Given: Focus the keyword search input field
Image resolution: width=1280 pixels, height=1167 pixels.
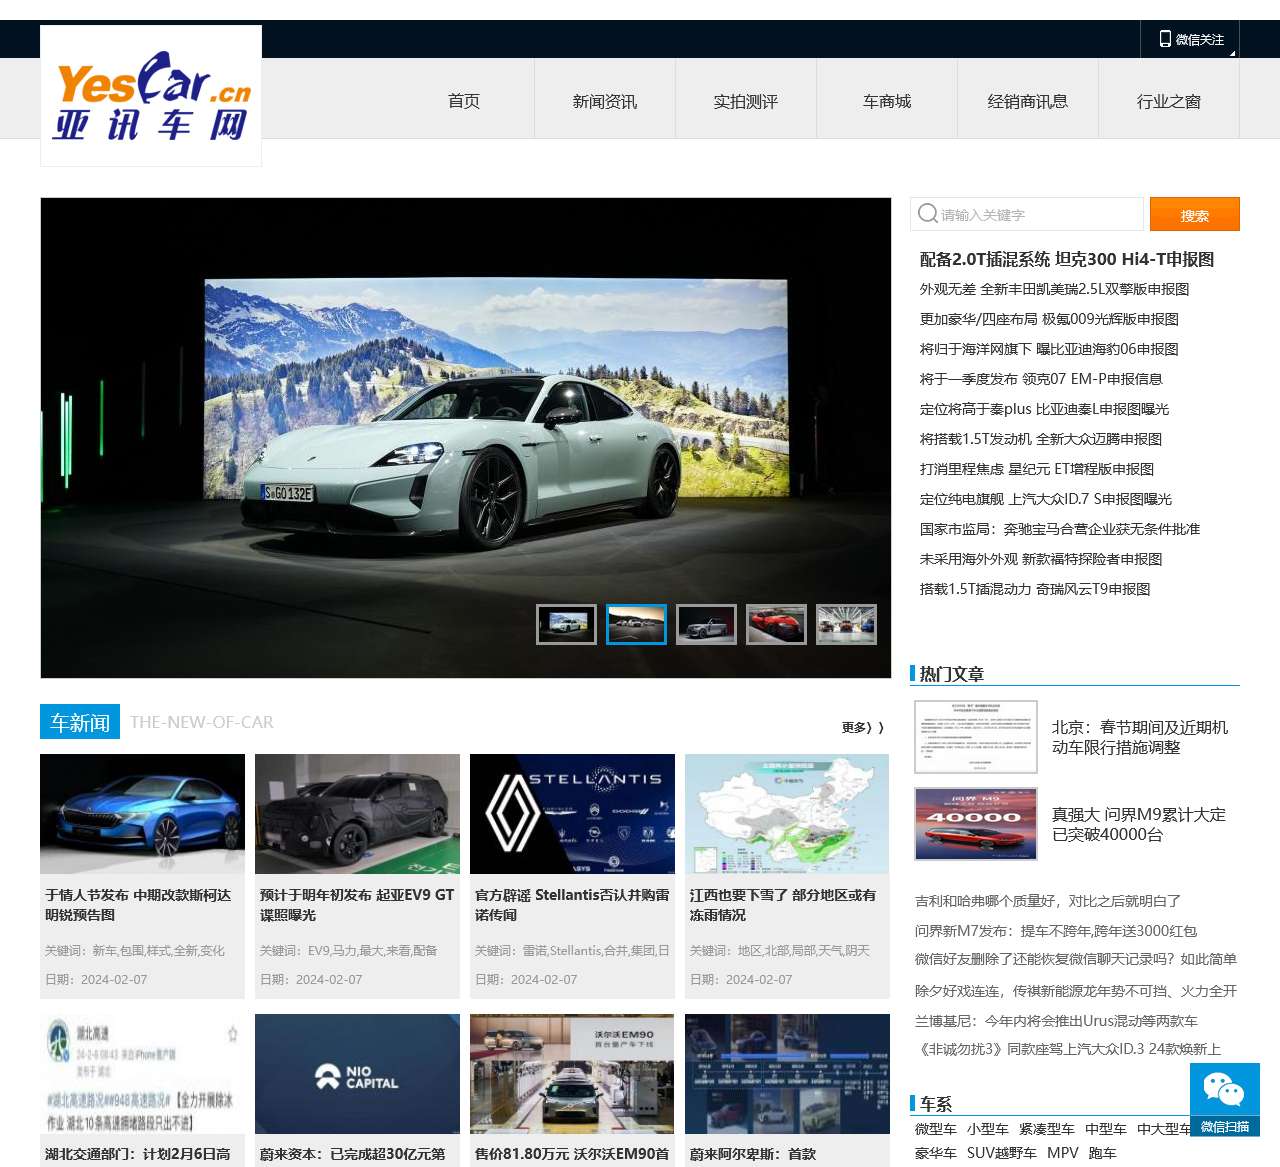Looking at the screenshot, I should [x=1035, y=214].
